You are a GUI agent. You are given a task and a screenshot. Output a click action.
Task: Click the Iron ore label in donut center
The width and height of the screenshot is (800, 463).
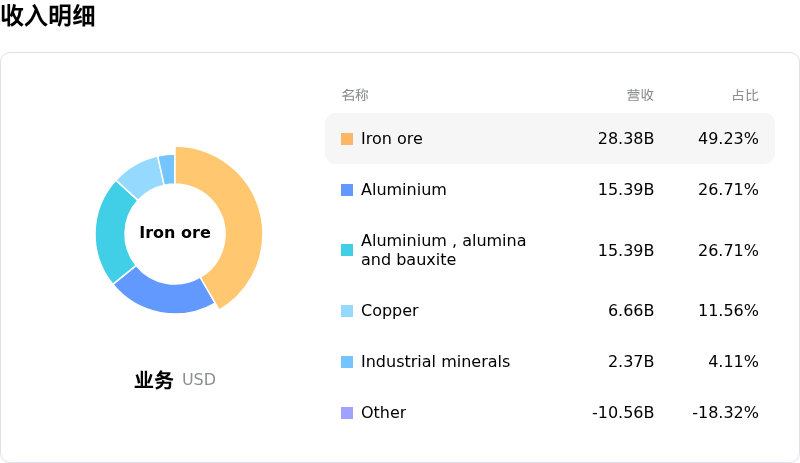tap(175, 233)
